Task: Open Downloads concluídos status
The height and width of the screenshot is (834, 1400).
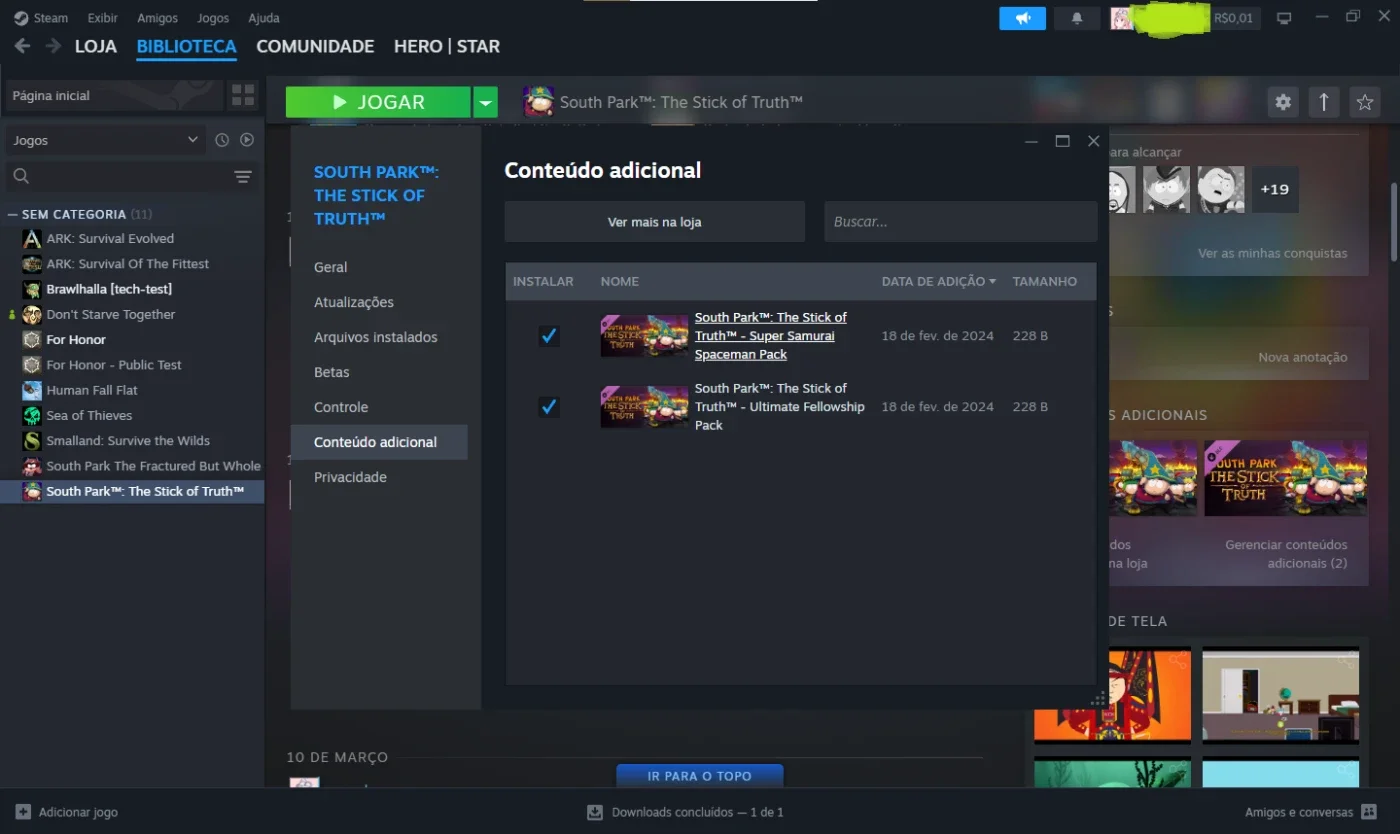Action: click(x=685, y=812)
